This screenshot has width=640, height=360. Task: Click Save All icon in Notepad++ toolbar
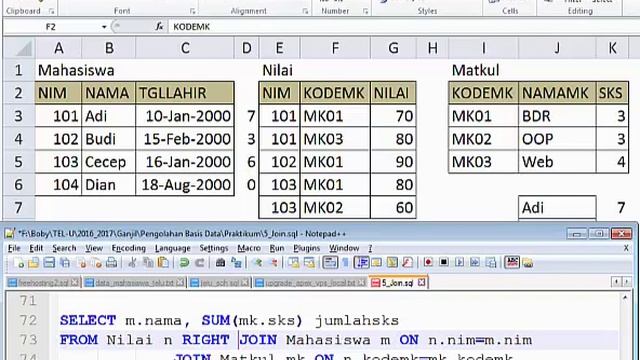65,262
